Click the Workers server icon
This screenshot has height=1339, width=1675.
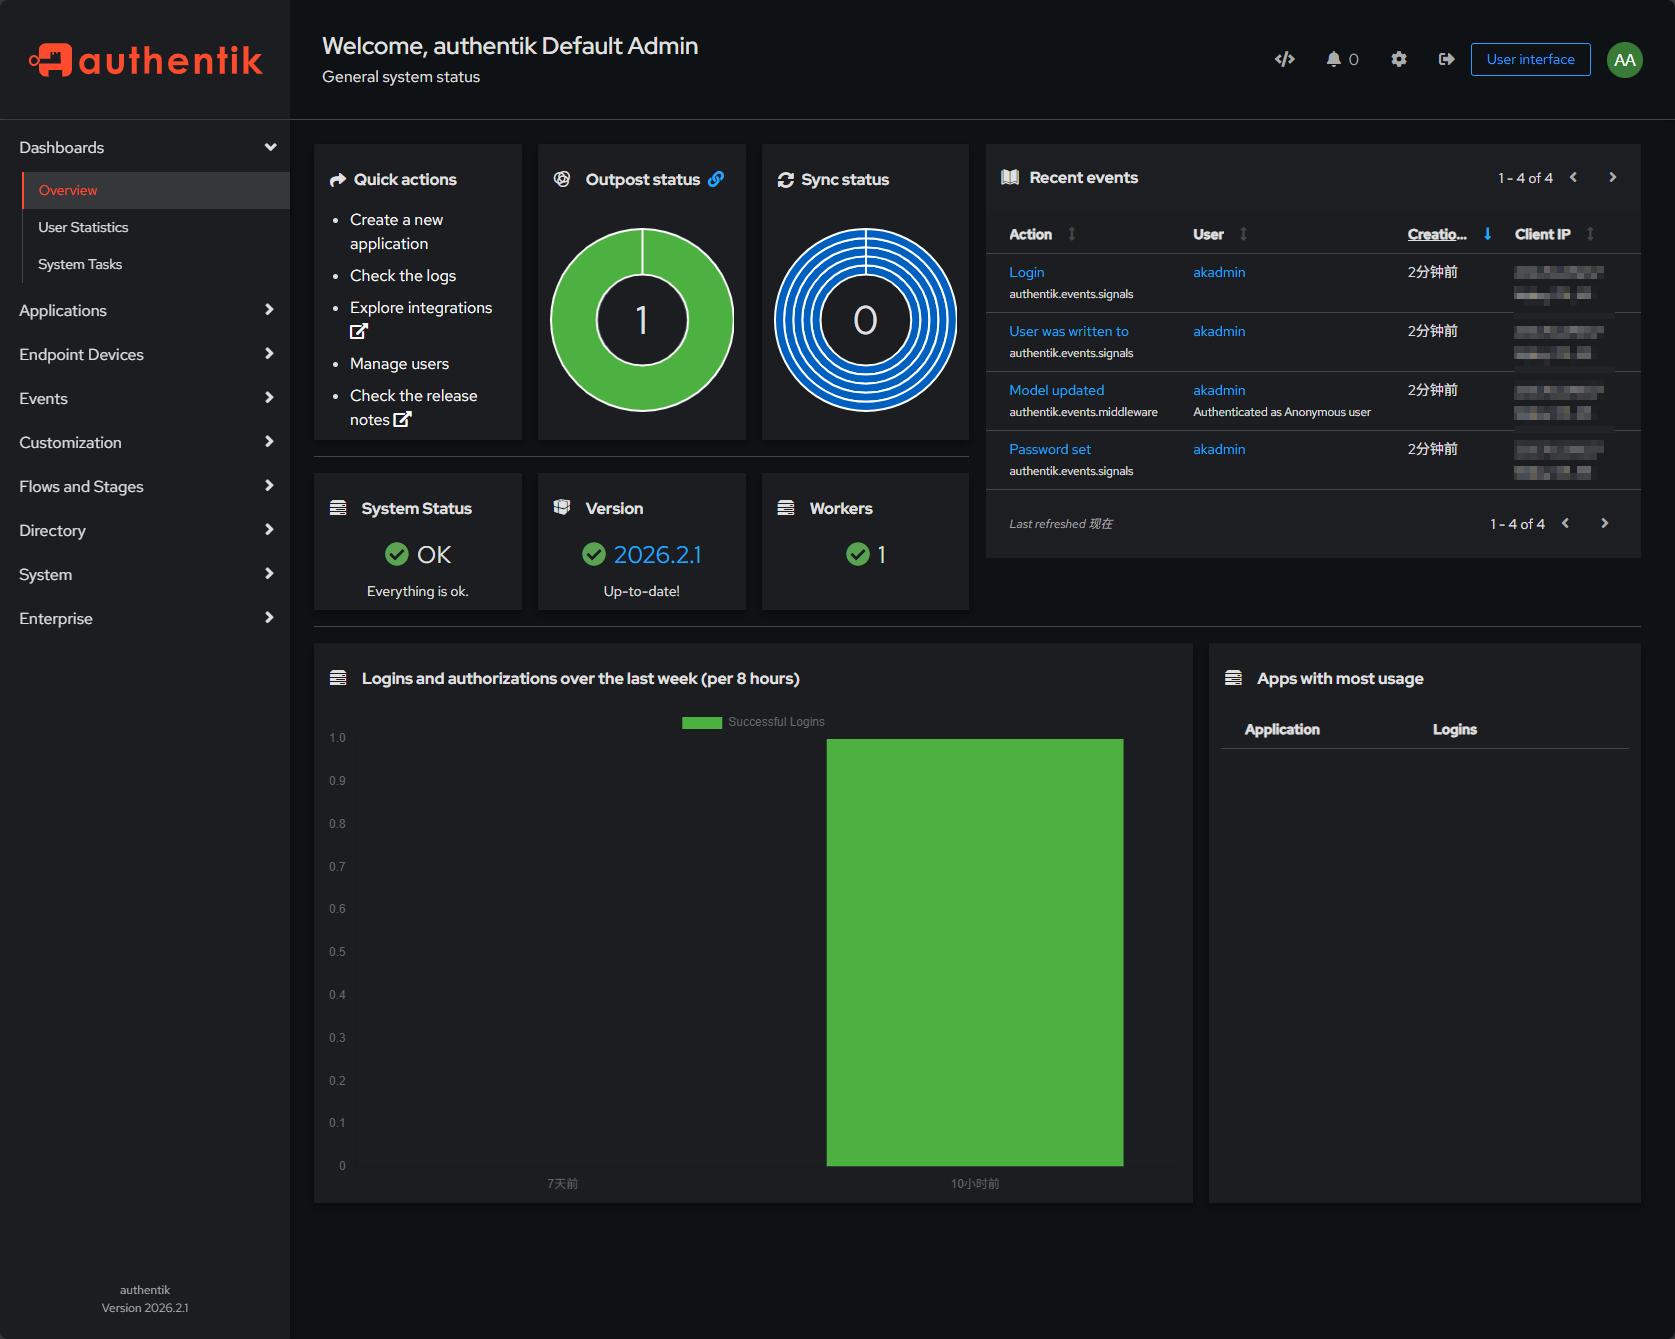tap(786, 508)
